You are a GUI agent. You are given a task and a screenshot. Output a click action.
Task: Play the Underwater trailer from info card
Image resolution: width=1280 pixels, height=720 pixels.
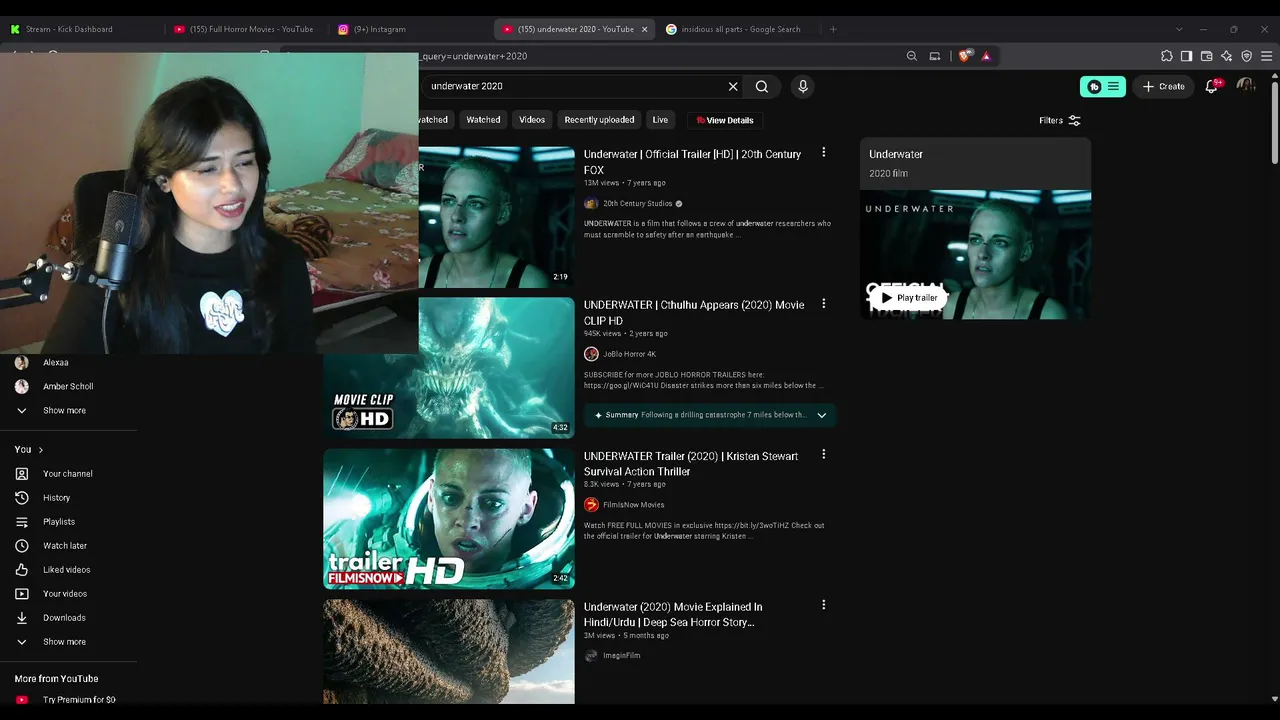(x=909, y=298)
